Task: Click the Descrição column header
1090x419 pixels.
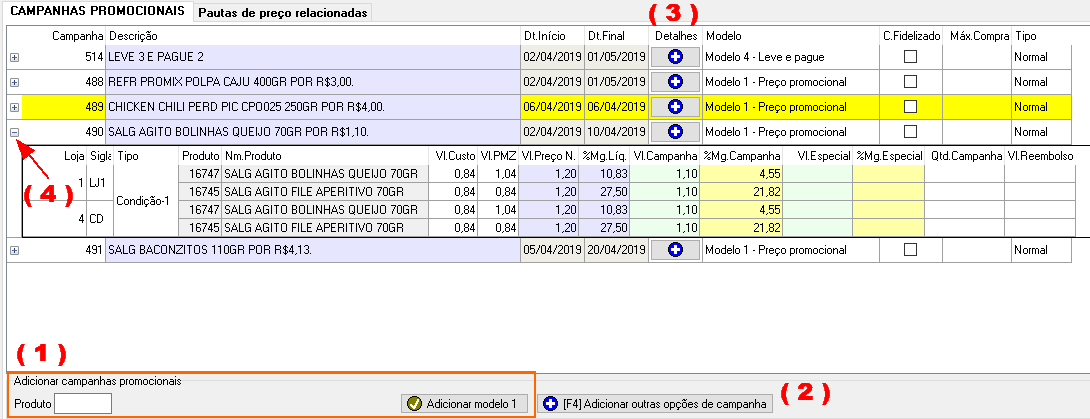Action: [313, 35]
